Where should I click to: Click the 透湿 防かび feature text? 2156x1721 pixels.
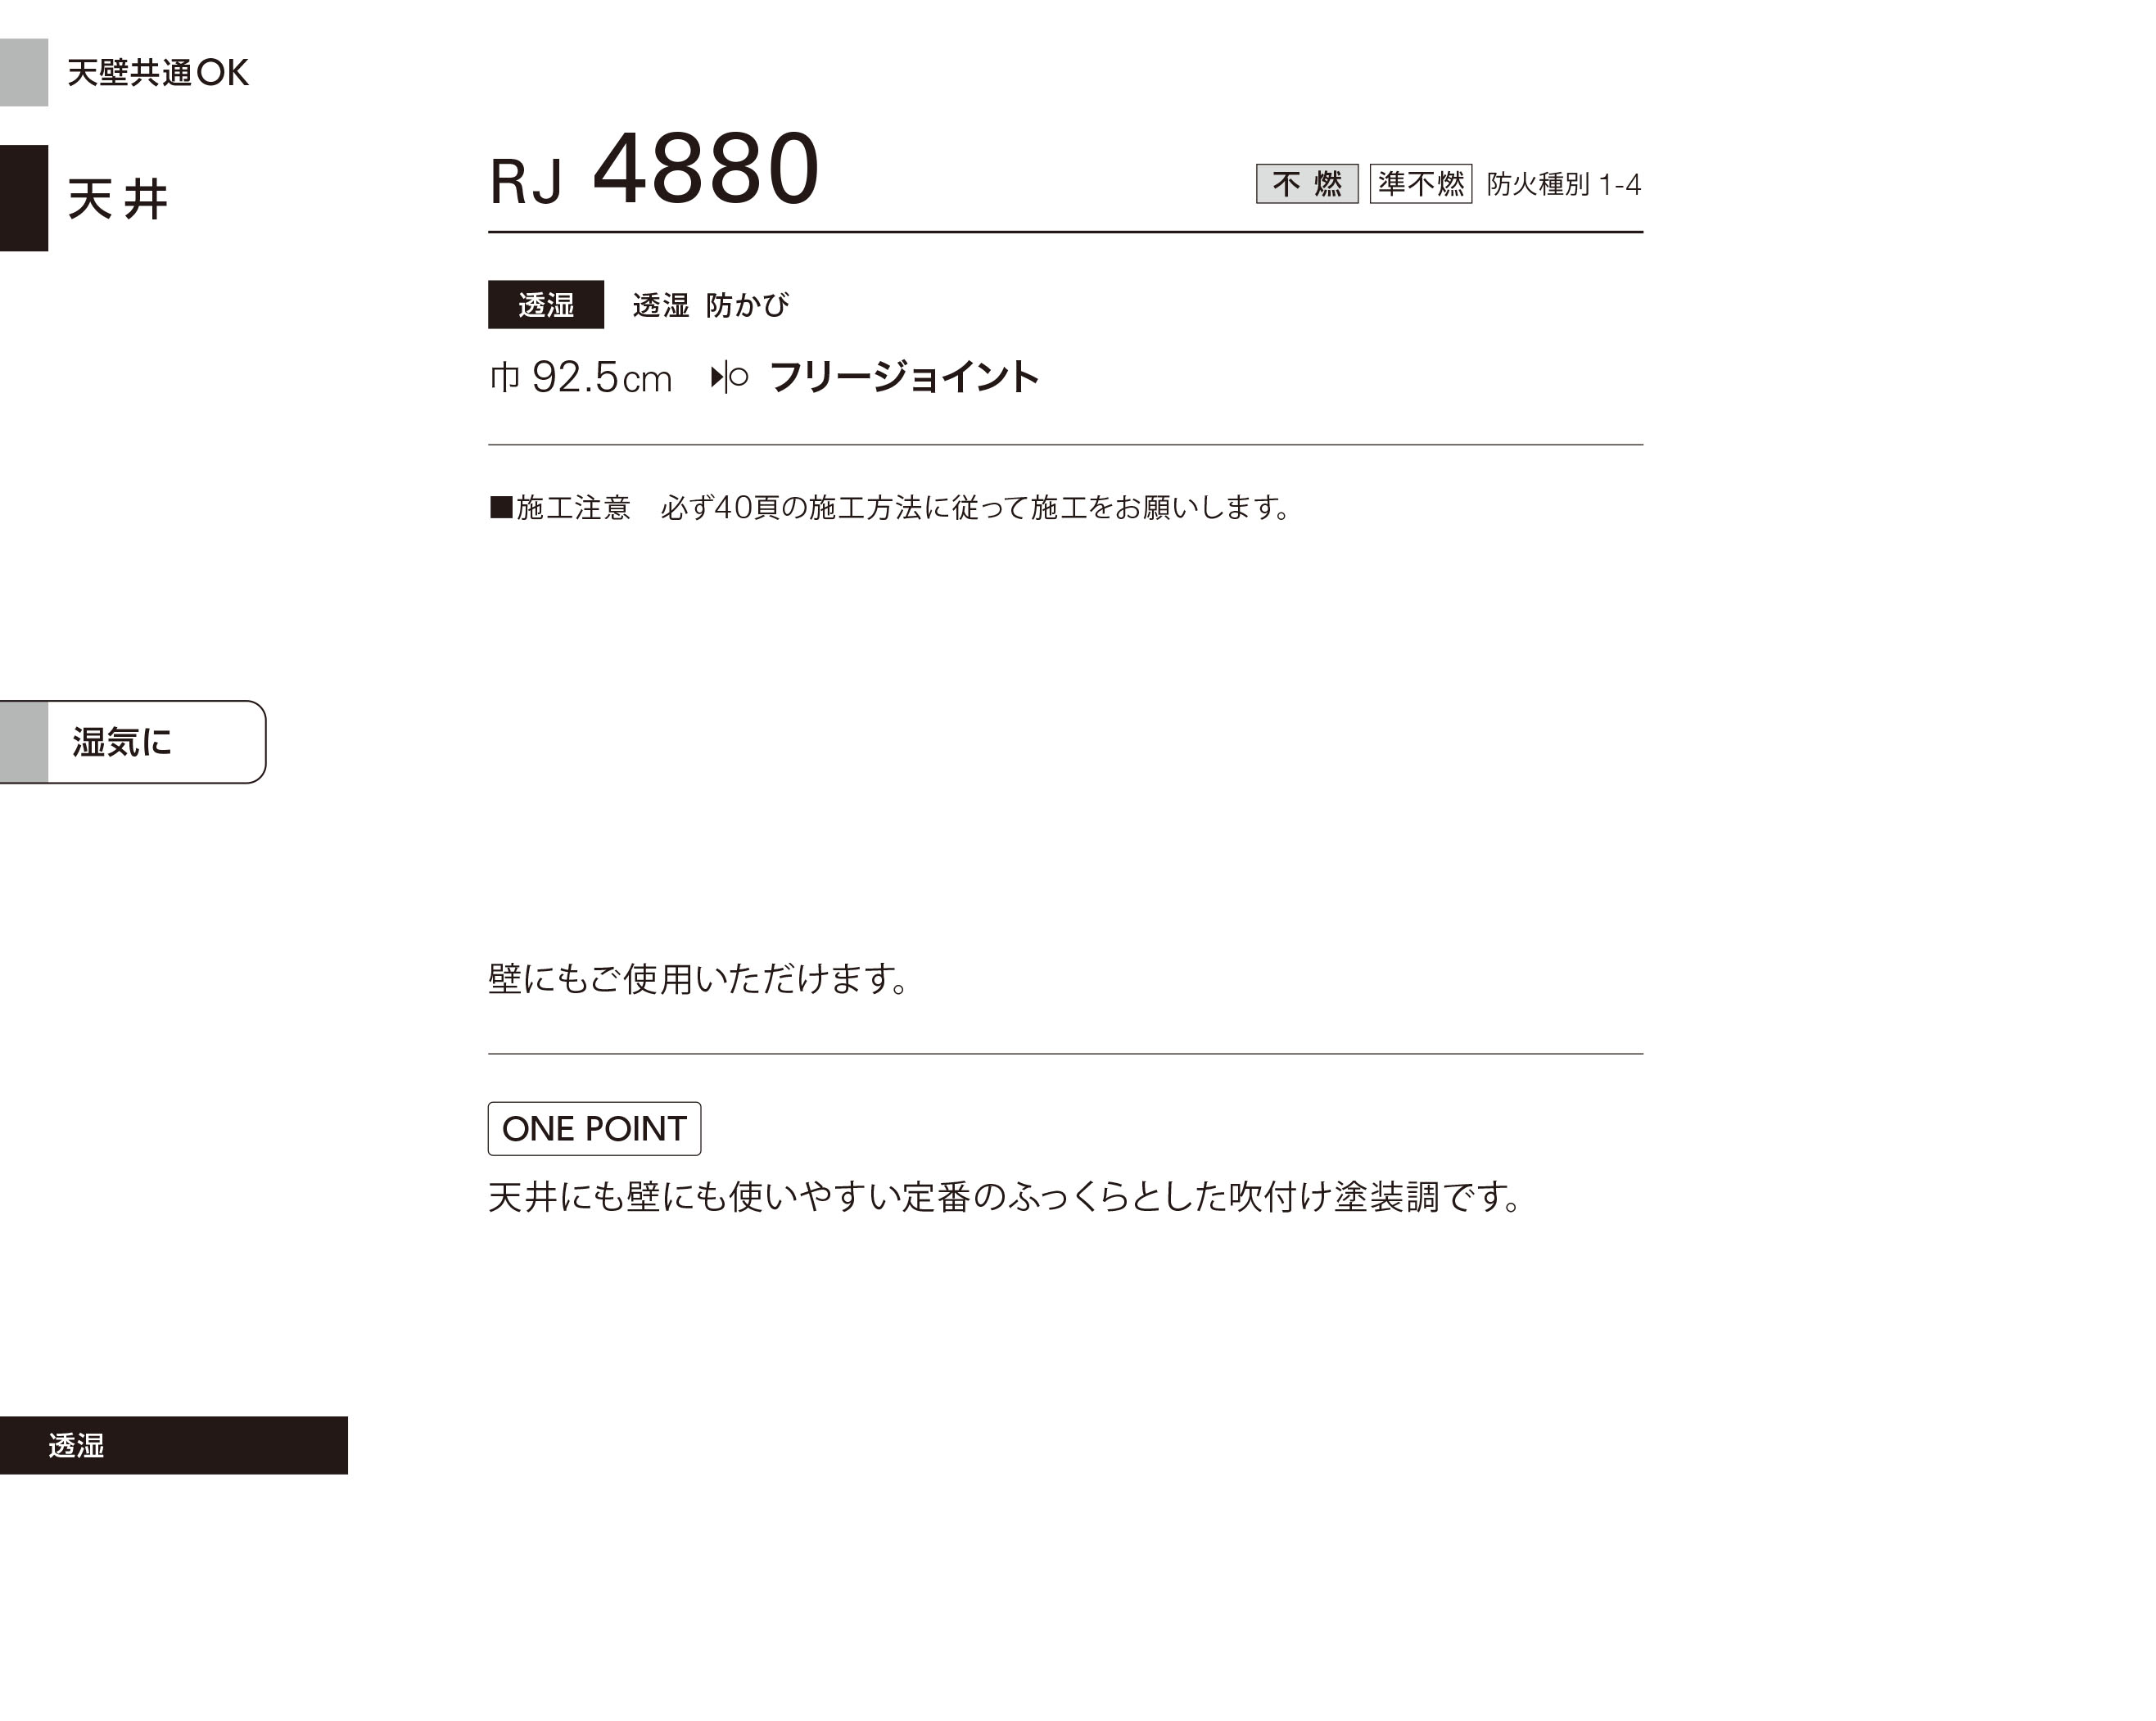click(x=711, y=305)
